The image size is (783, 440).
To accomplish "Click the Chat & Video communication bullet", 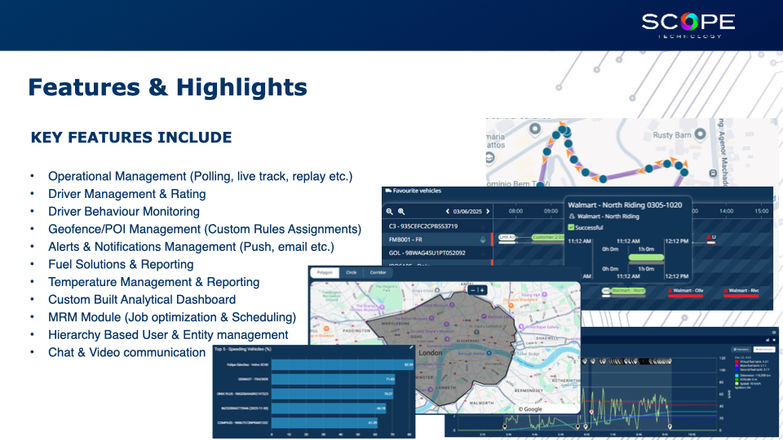I will [127, 352].
